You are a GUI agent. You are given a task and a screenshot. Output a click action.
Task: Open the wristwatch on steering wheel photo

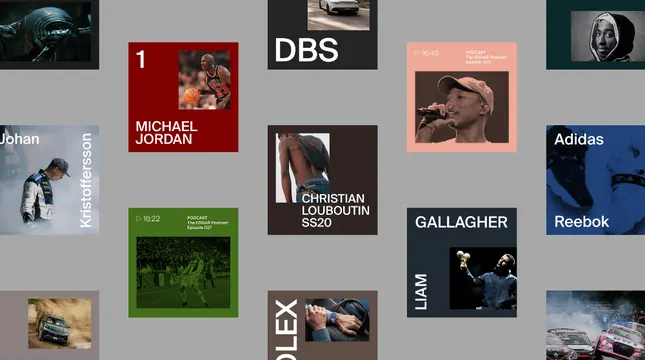[337, 320]
